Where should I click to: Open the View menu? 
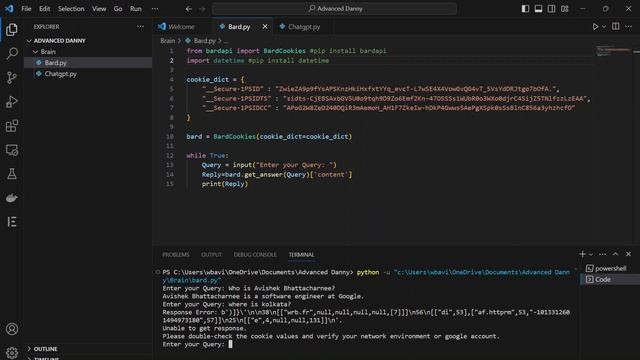(x=99, y=9)
